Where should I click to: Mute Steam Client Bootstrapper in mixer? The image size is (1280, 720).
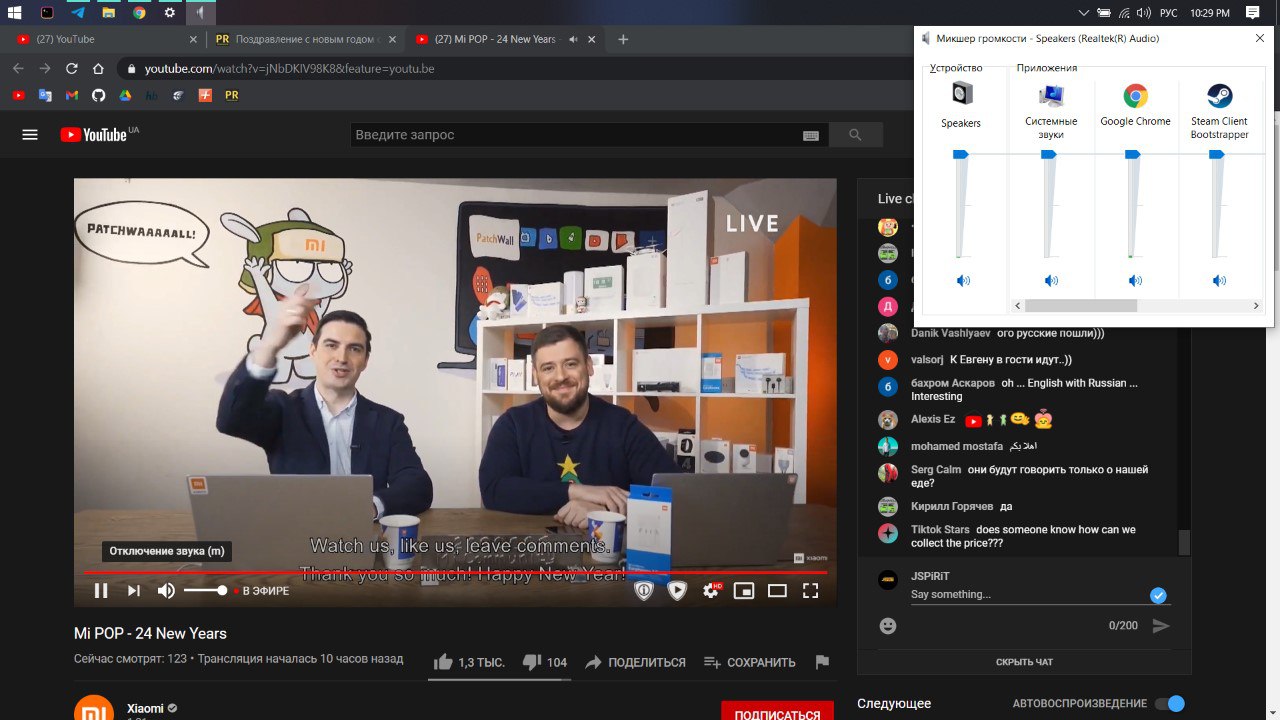1219,281
